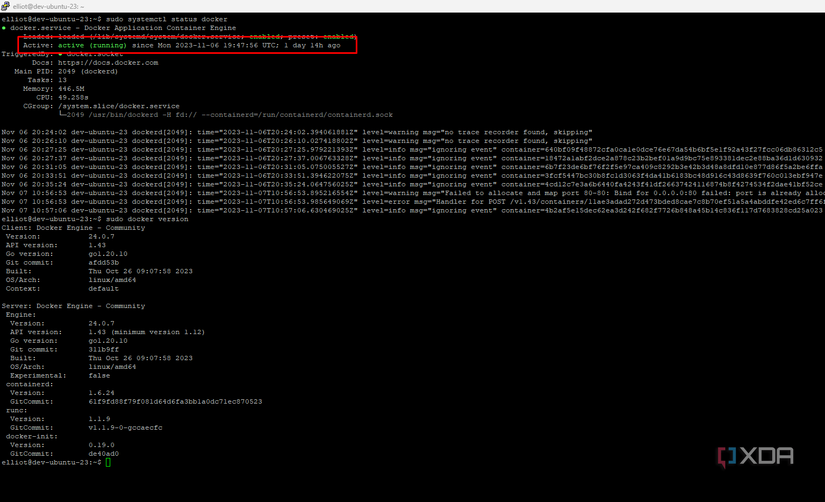Click the 'since Mon 2023-11-06 19:47:56 UTC' timestamp
The height and width of the screenshot is (502, 825).
205,45
